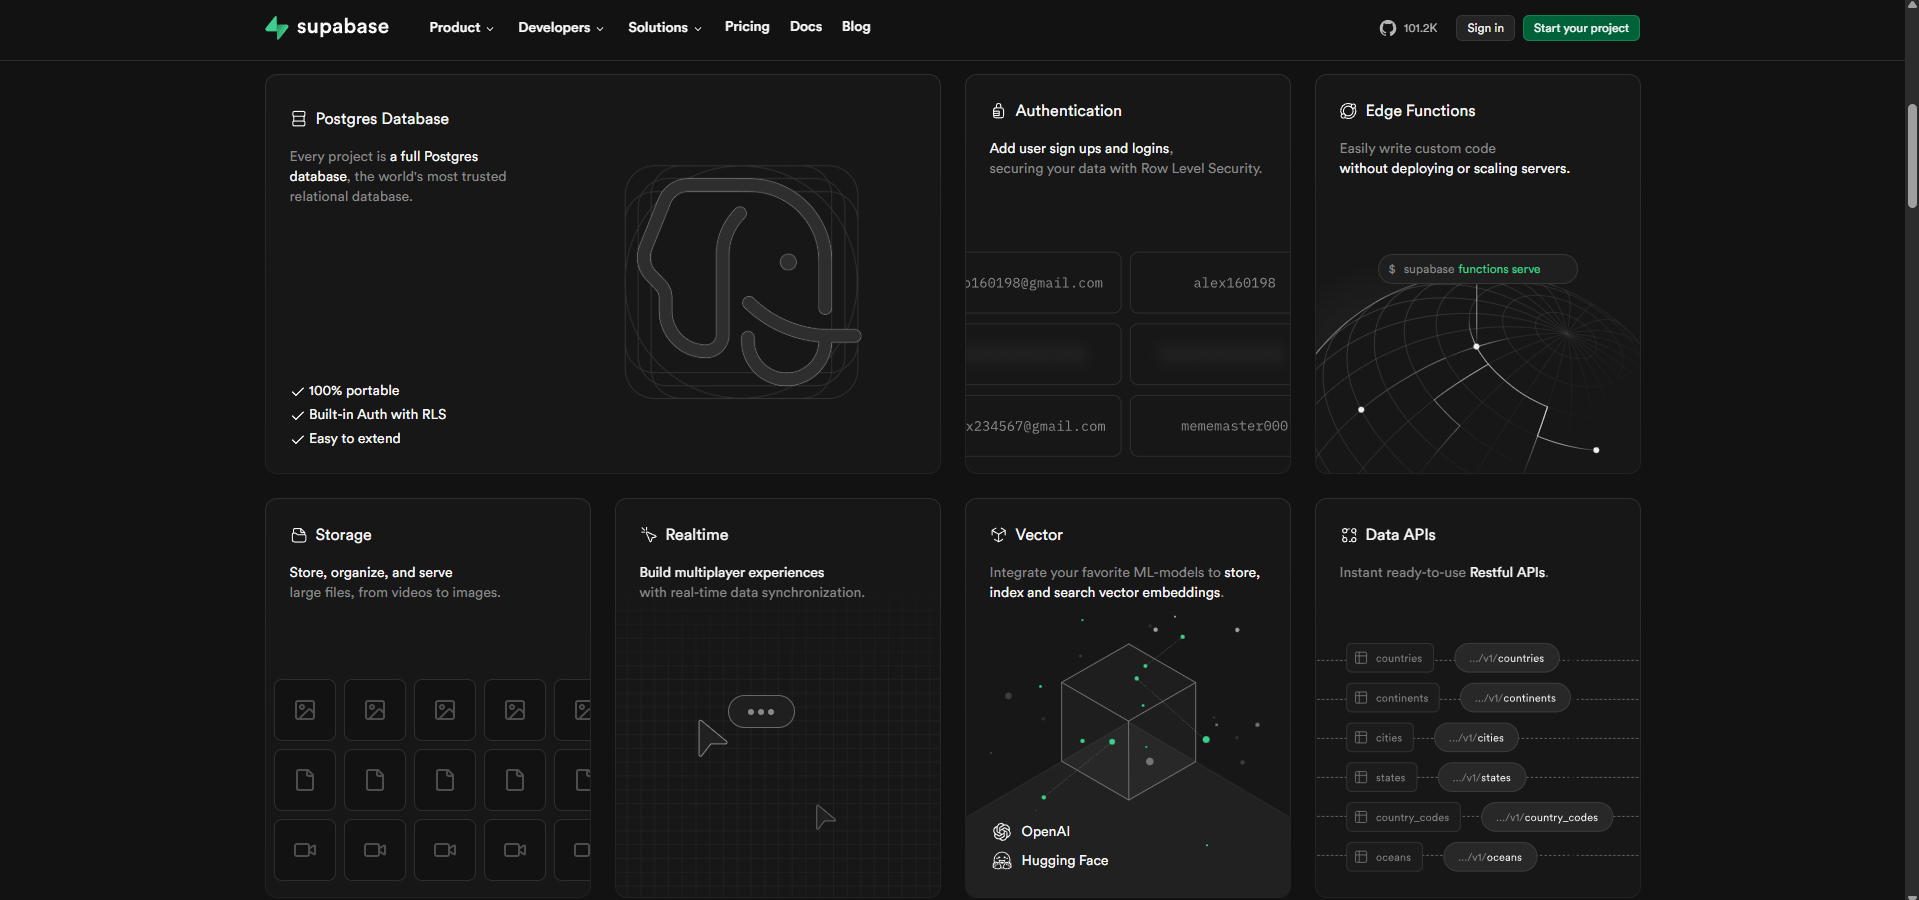Click the Start your project button
This screenshot has width=1919, height=900.
1580,28
